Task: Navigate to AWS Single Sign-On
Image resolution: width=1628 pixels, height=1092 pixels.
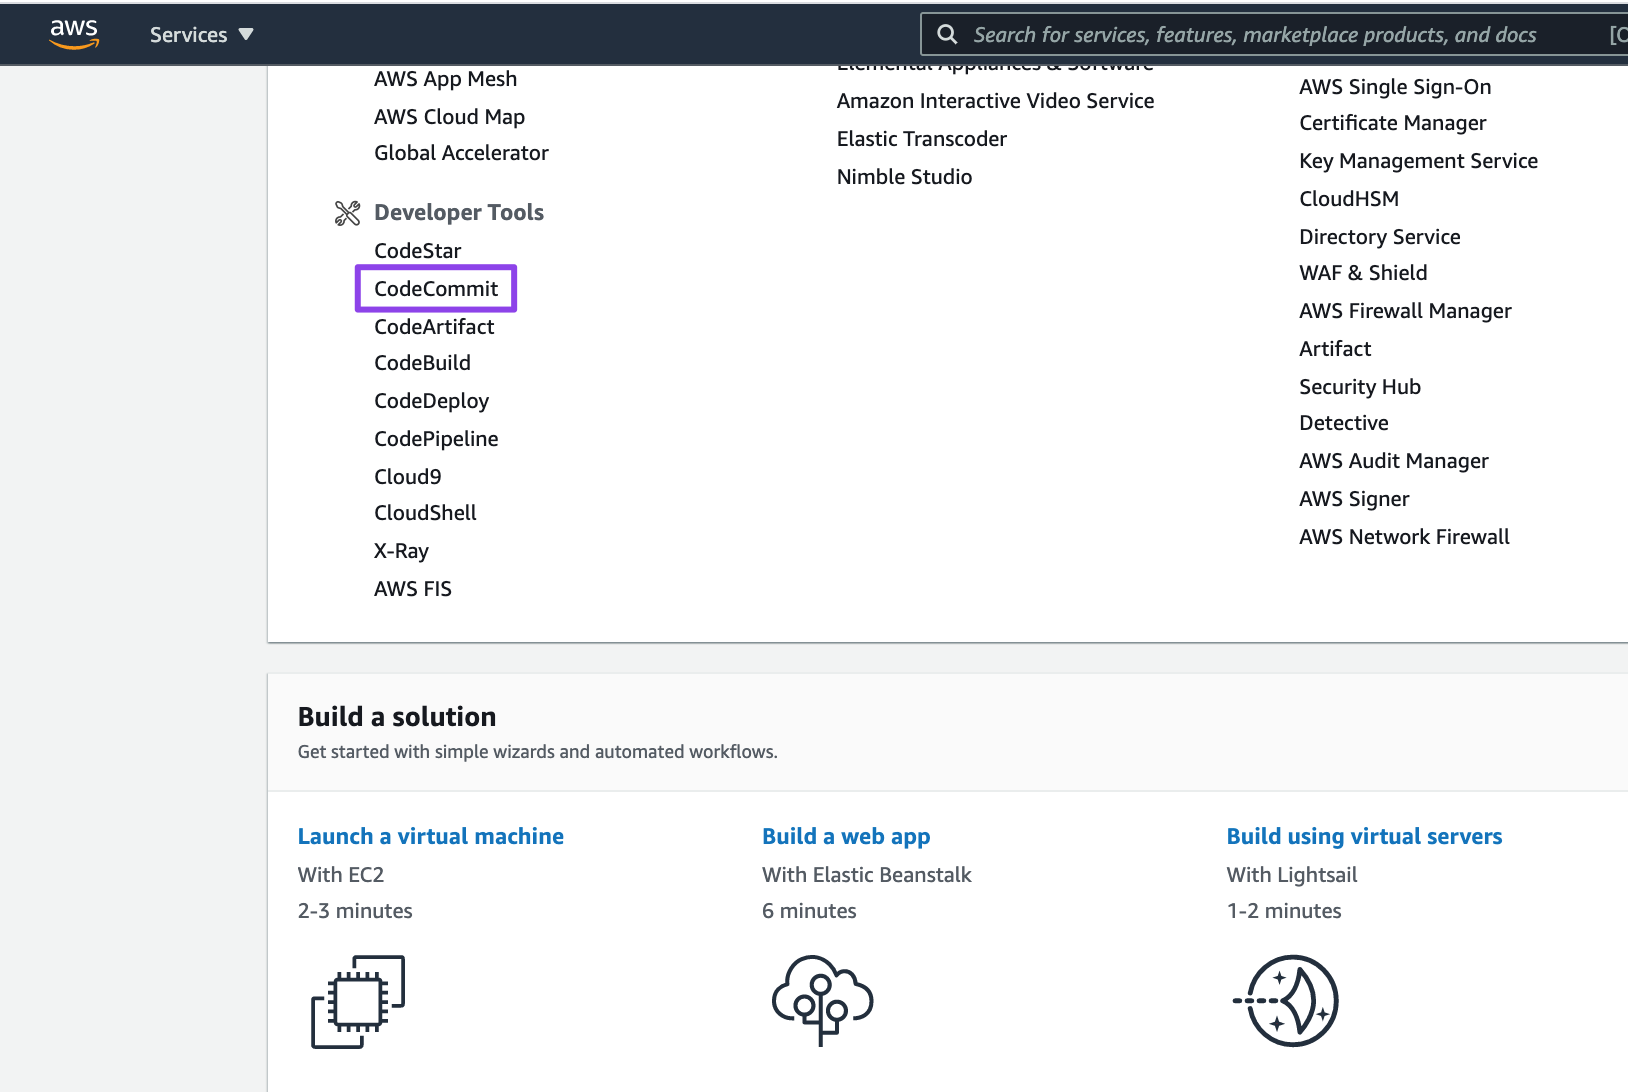Action: coord(1394,86)
